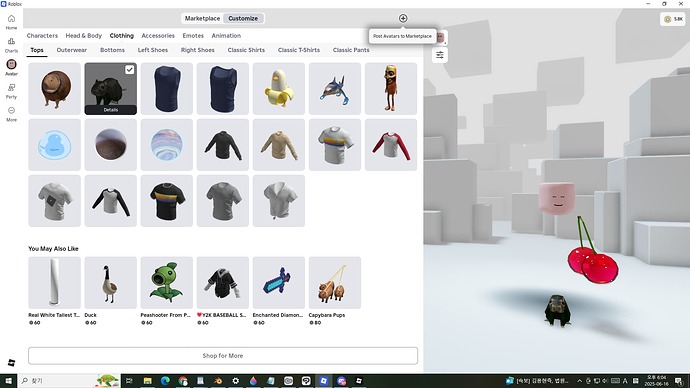Screen dimensions: 690x388
Task: Uncheck the equipped black capybara item
Action: pyautogui.click(x=129, y=70)
